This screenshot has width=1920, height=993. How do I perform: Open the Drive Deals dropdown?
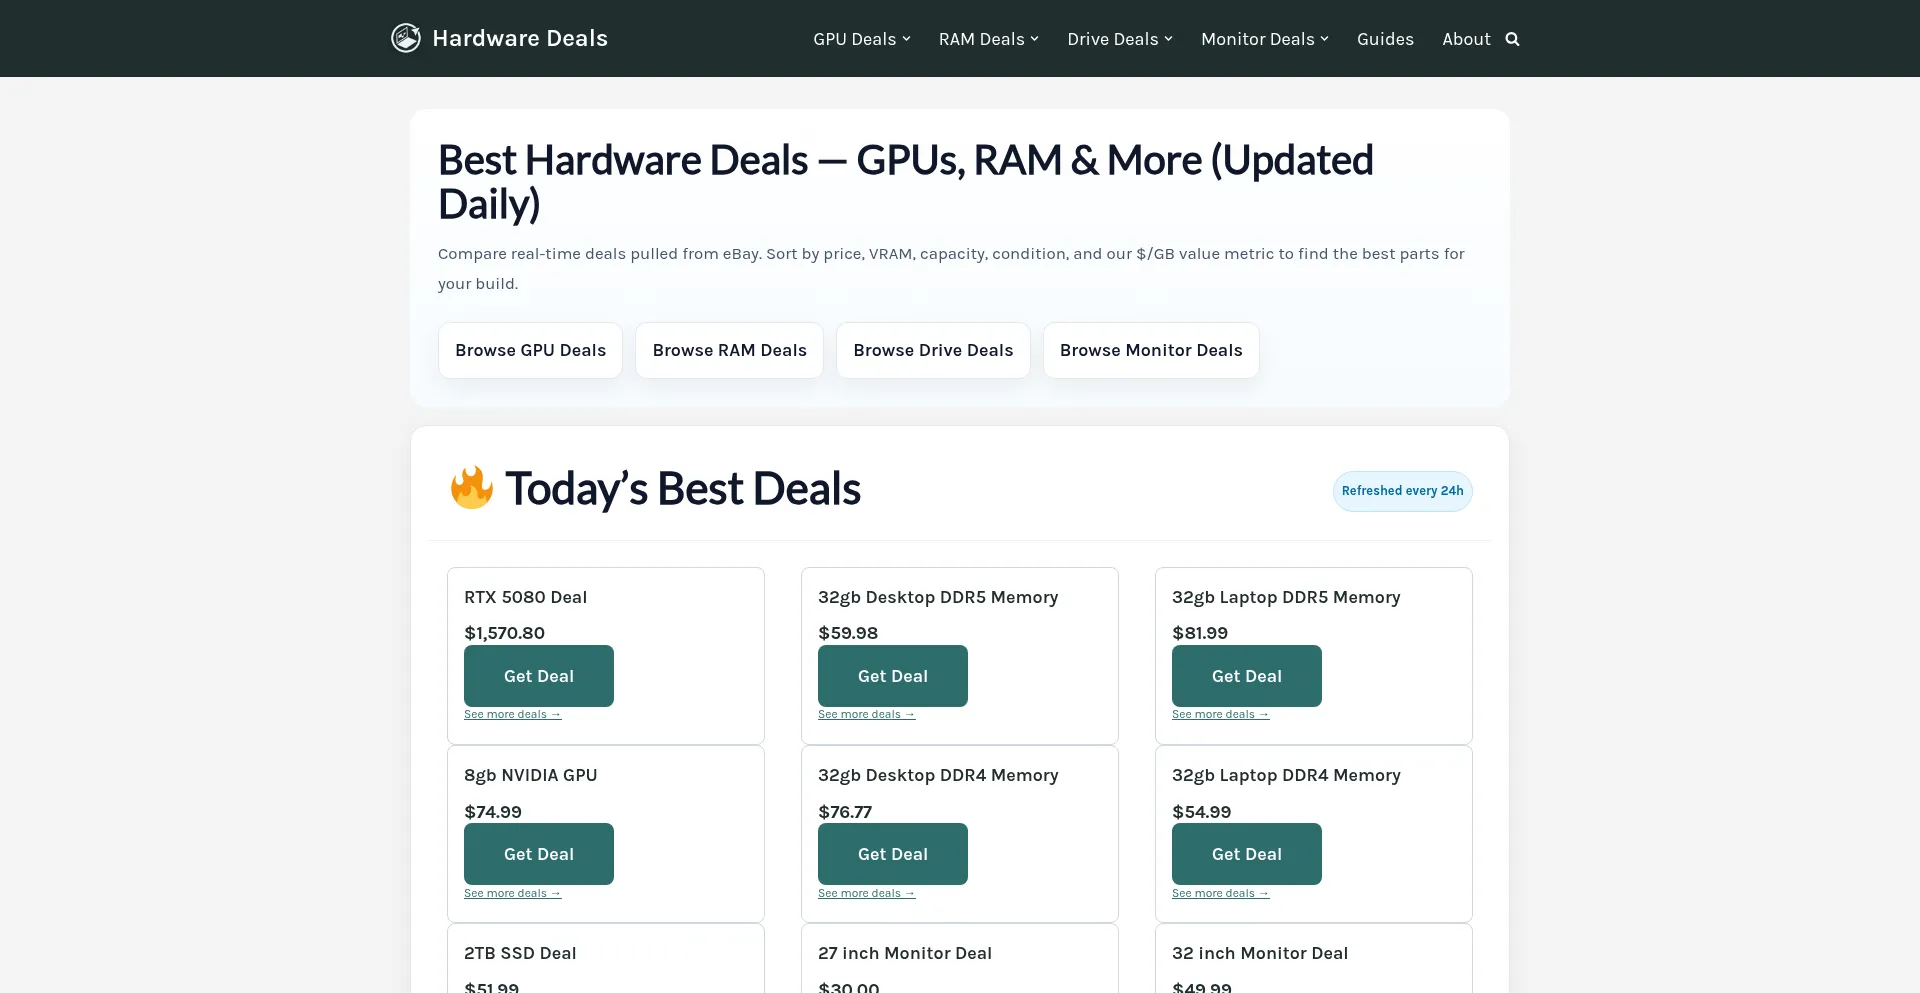1119,39
